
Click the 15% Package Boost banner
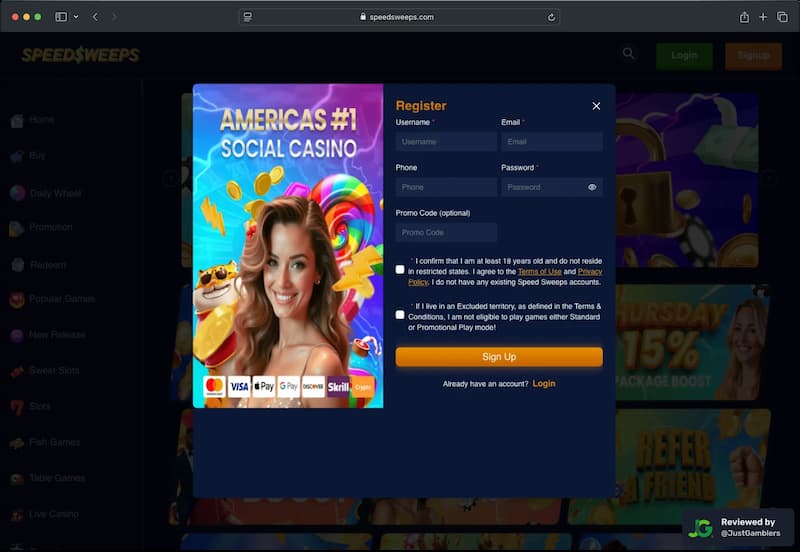(693, 342)
